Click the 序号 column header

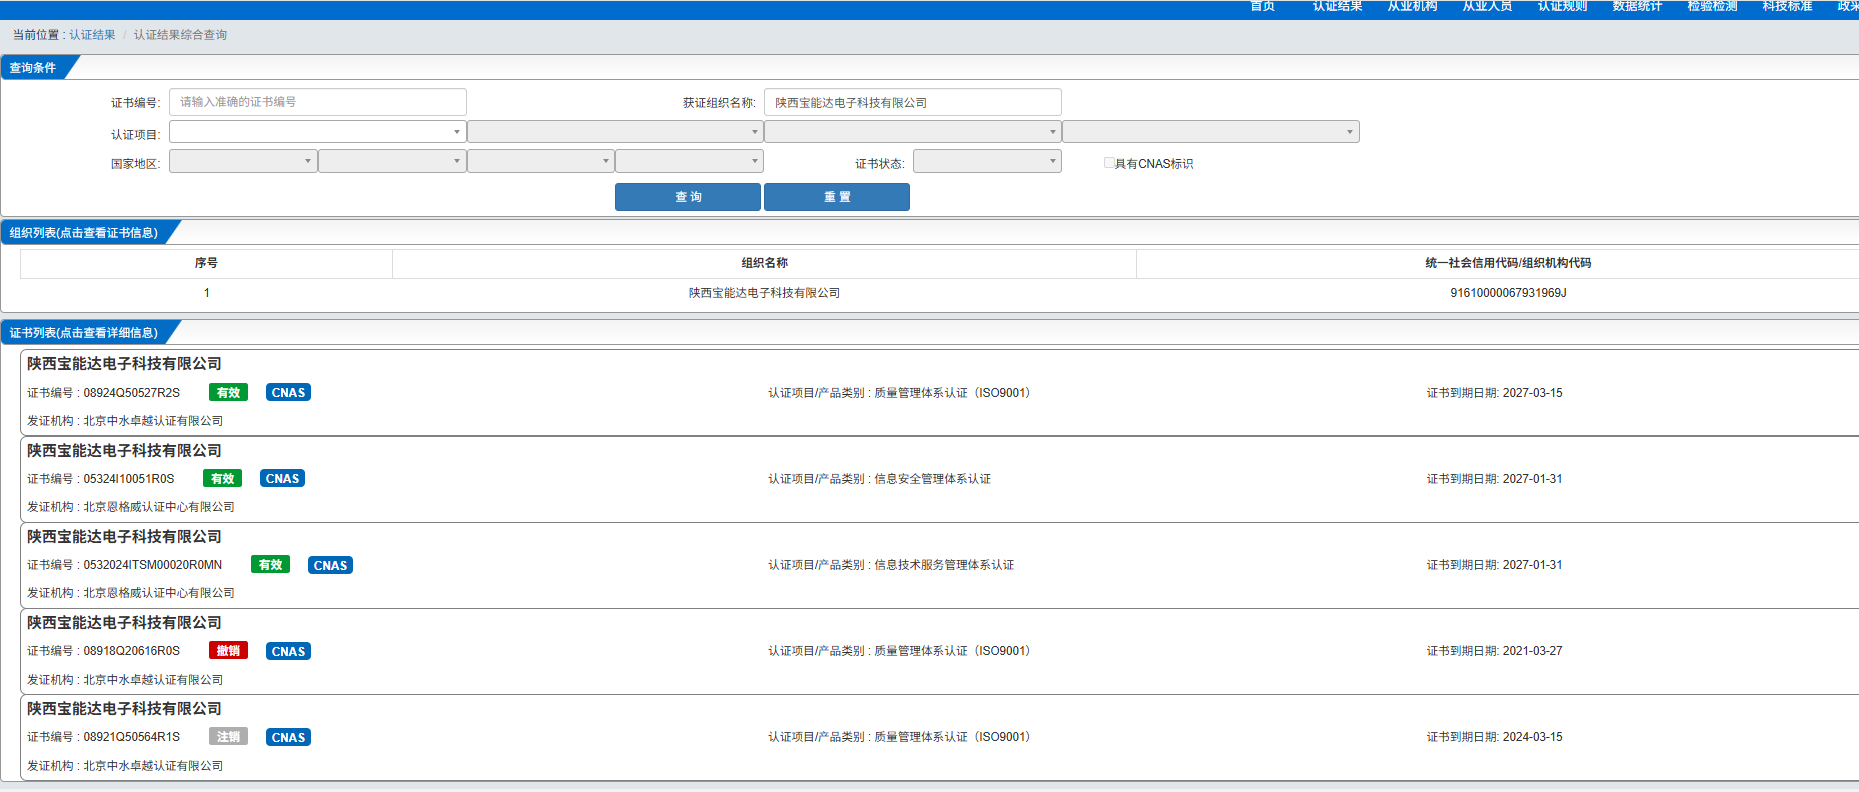click(x=206, y=263)
